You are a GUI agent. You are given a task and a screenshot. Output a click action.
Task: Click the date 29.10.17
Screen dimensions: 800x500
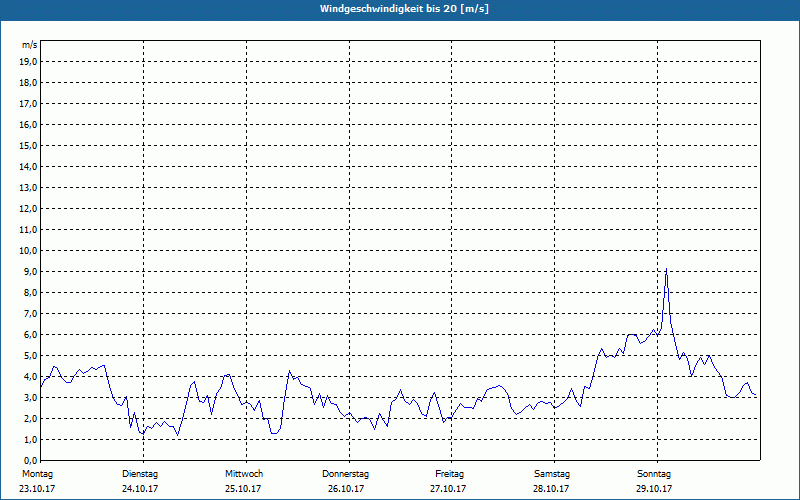pyautogui.click(x=654, y=489)
